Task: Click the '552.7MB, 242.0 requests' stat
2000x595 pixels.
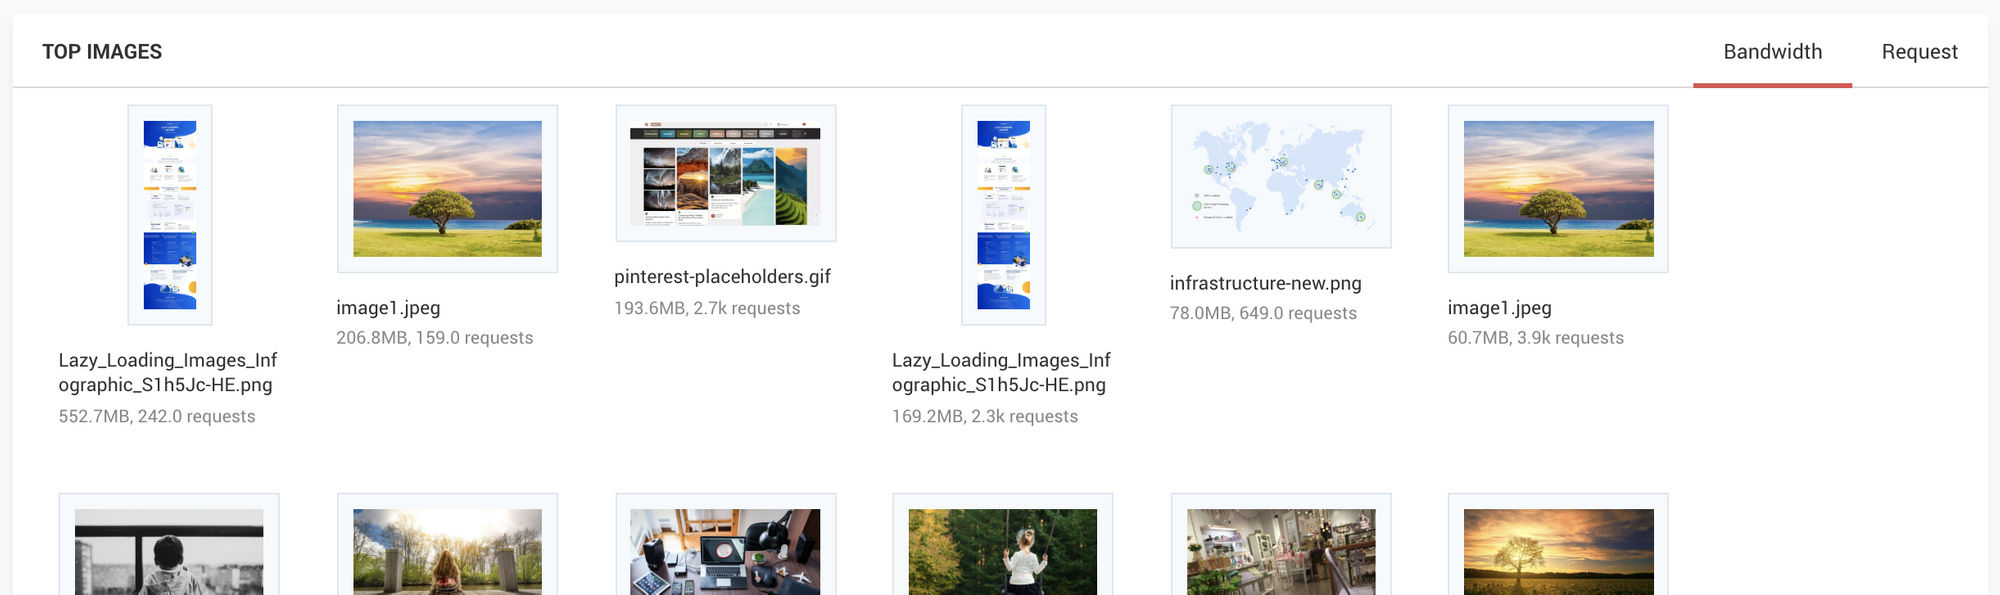Action: pos(157,416)
